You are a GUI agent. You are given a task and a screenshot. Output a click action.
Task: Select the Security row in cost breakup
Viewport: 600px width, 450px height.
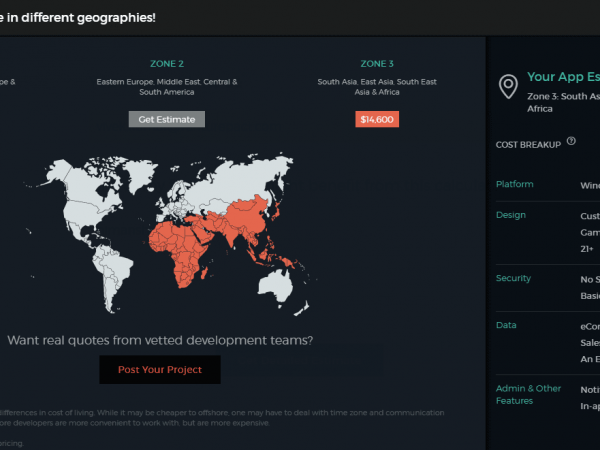tap(513, 278)
